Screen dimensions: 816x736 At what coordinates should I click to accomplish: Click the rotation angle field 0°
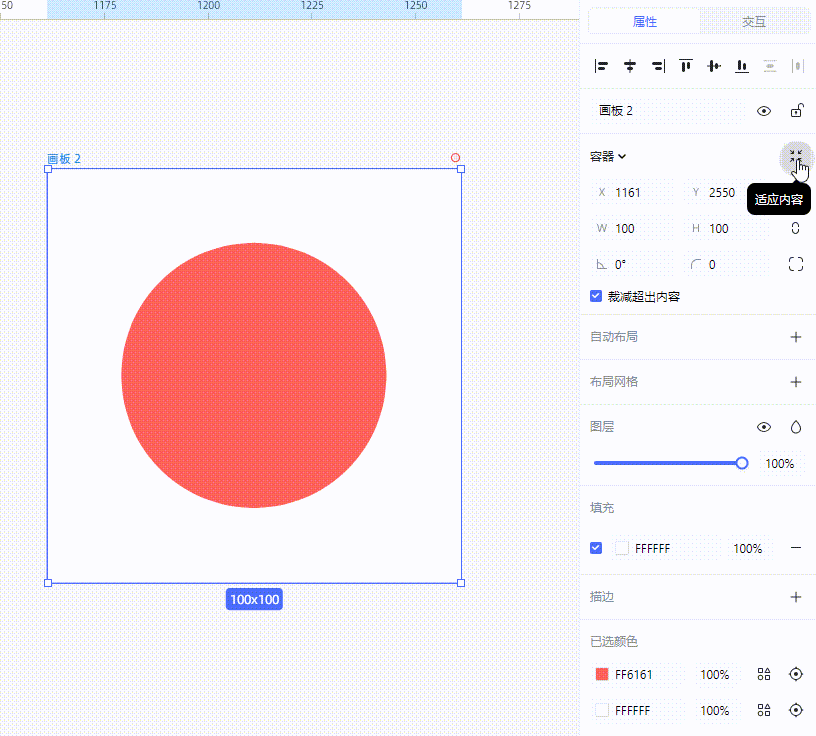click(x=633, y=264)
